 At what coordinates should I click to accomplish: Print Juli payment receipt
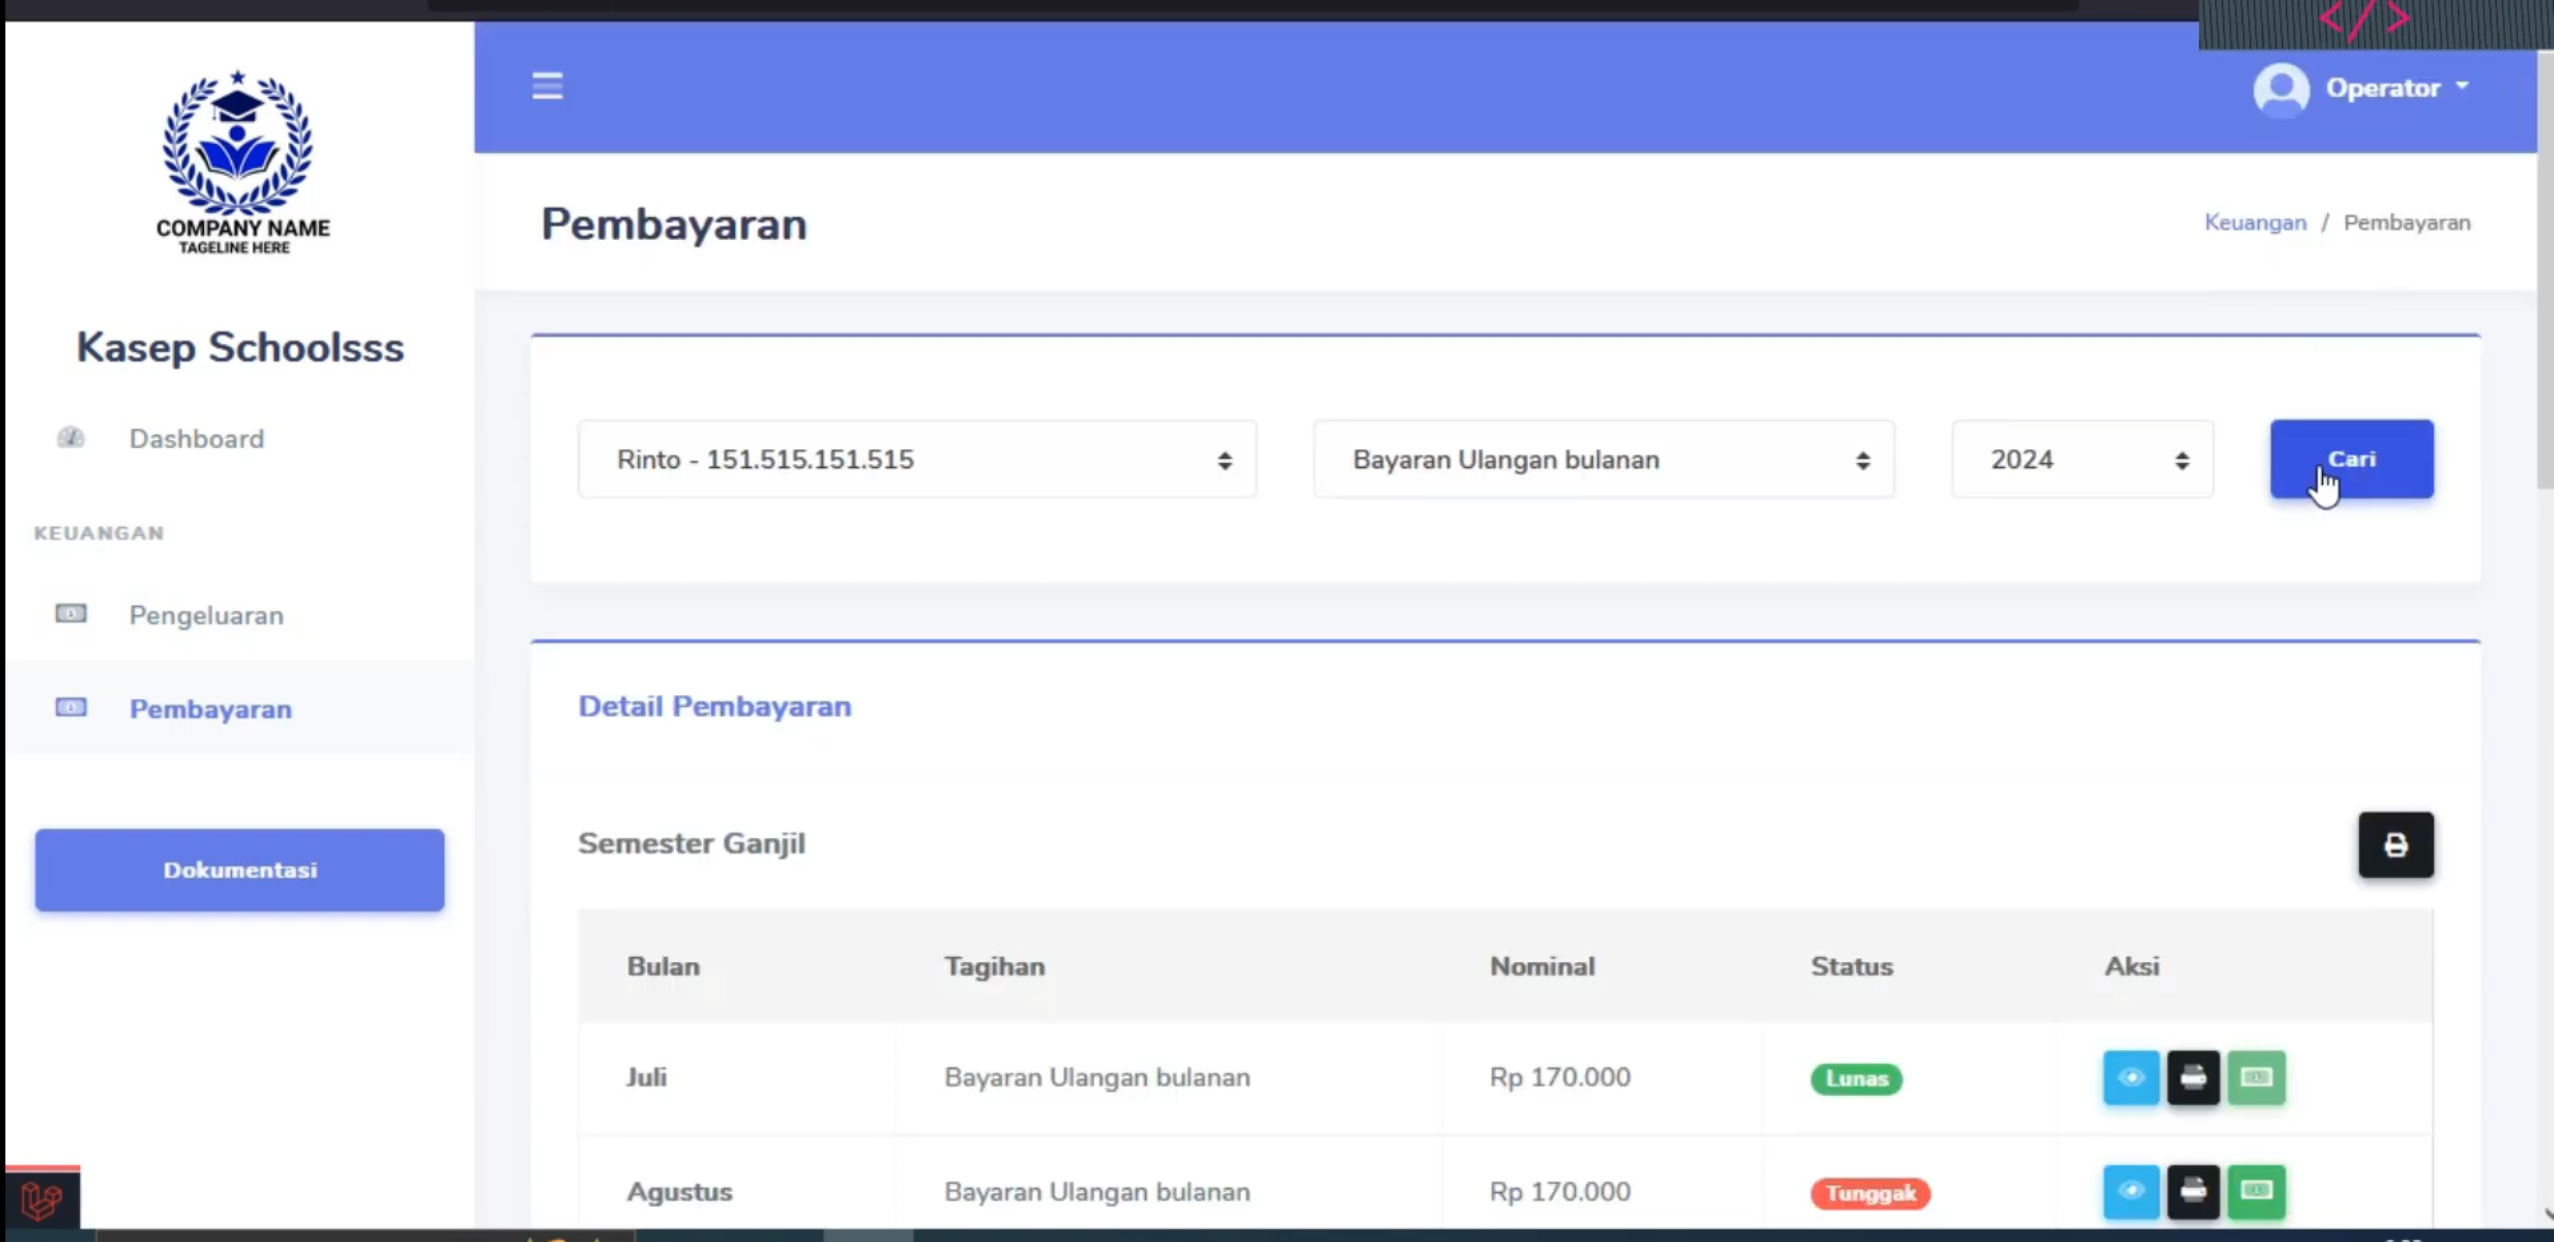coord(2193,1077)
